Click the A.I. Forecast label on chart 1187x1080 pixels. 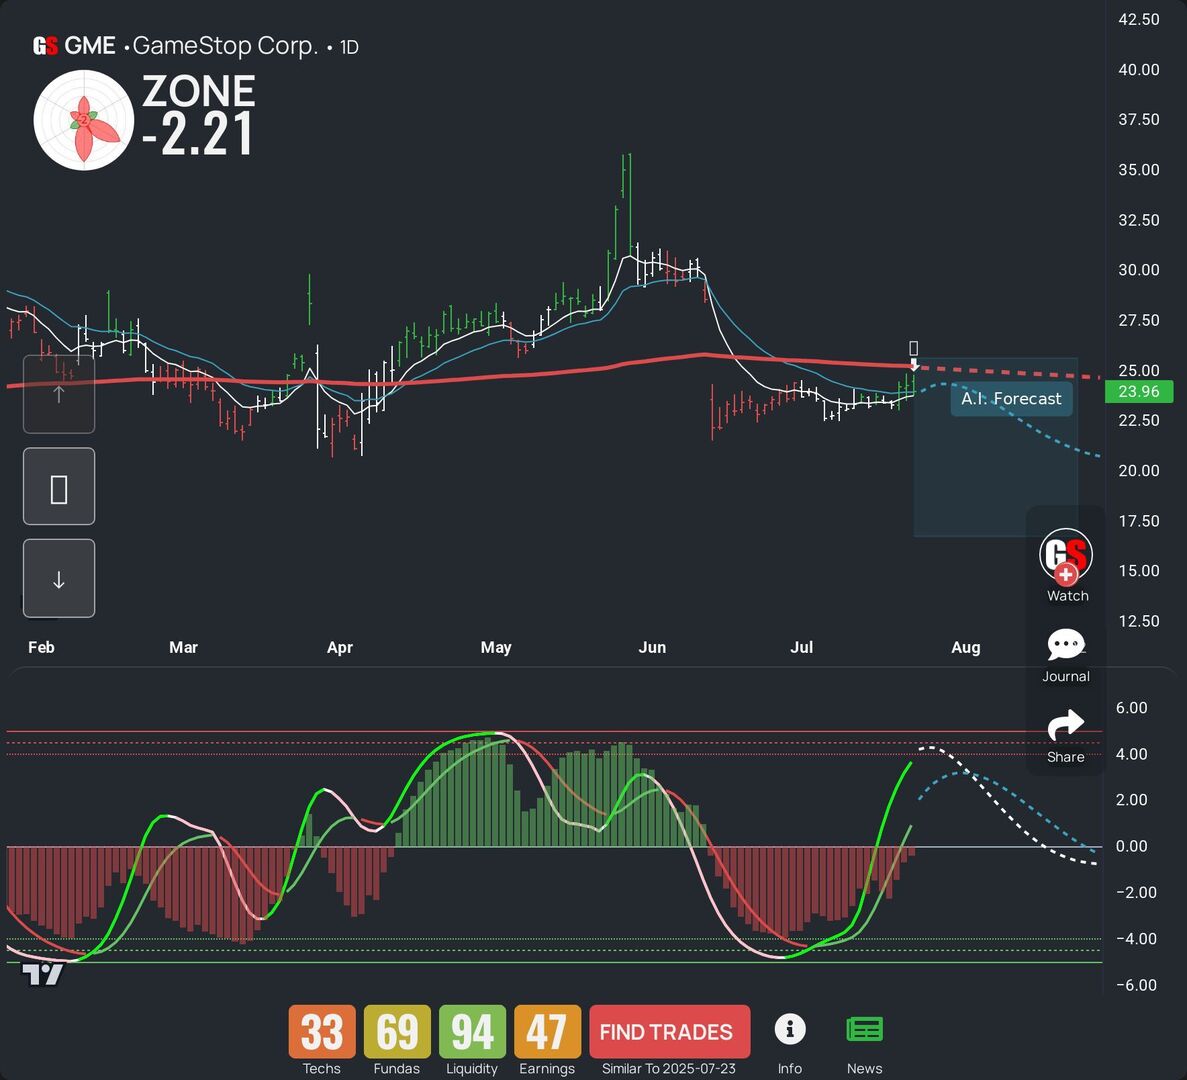[1011, 399]
